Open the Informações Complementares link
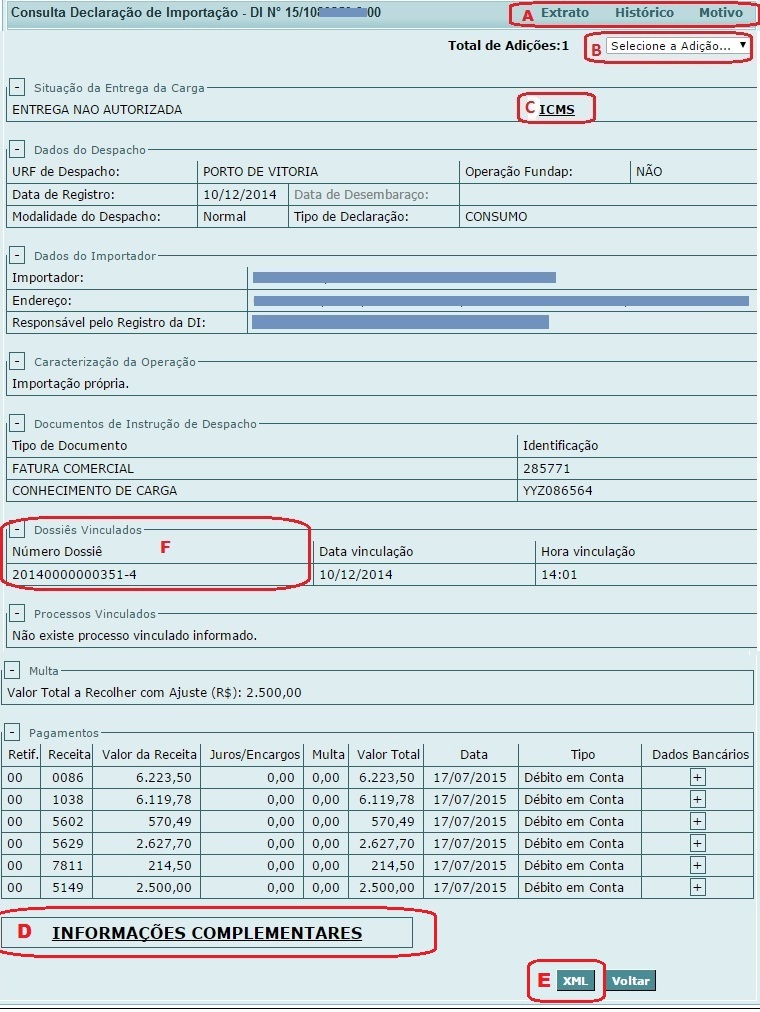The image size is (760, 1012). tap(206, 933)
